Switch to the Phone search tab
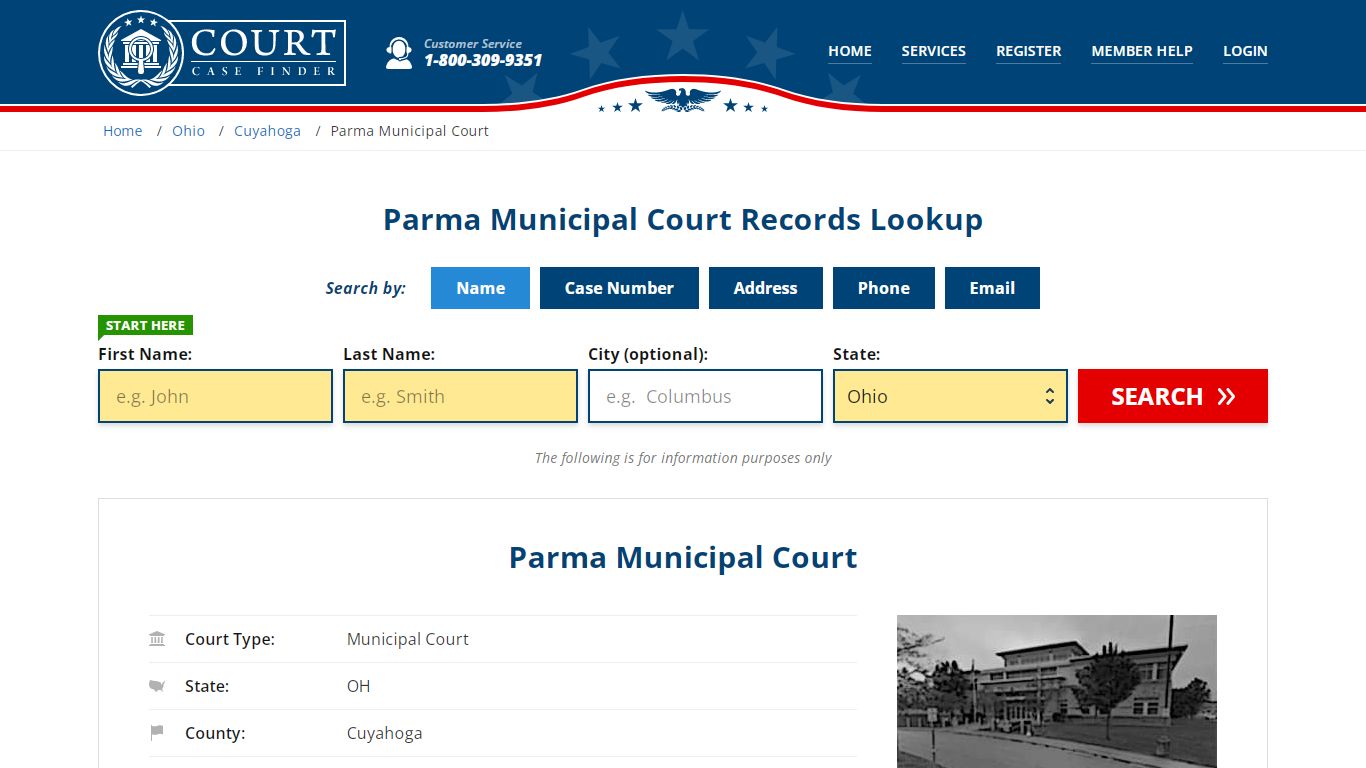The image size is (1366, 768). point(884,288)
